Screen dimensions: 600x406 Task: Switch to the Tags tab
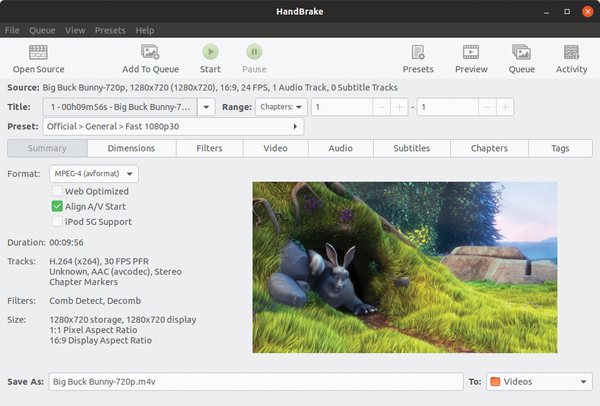pyautogui.click(x=560, y=148)
